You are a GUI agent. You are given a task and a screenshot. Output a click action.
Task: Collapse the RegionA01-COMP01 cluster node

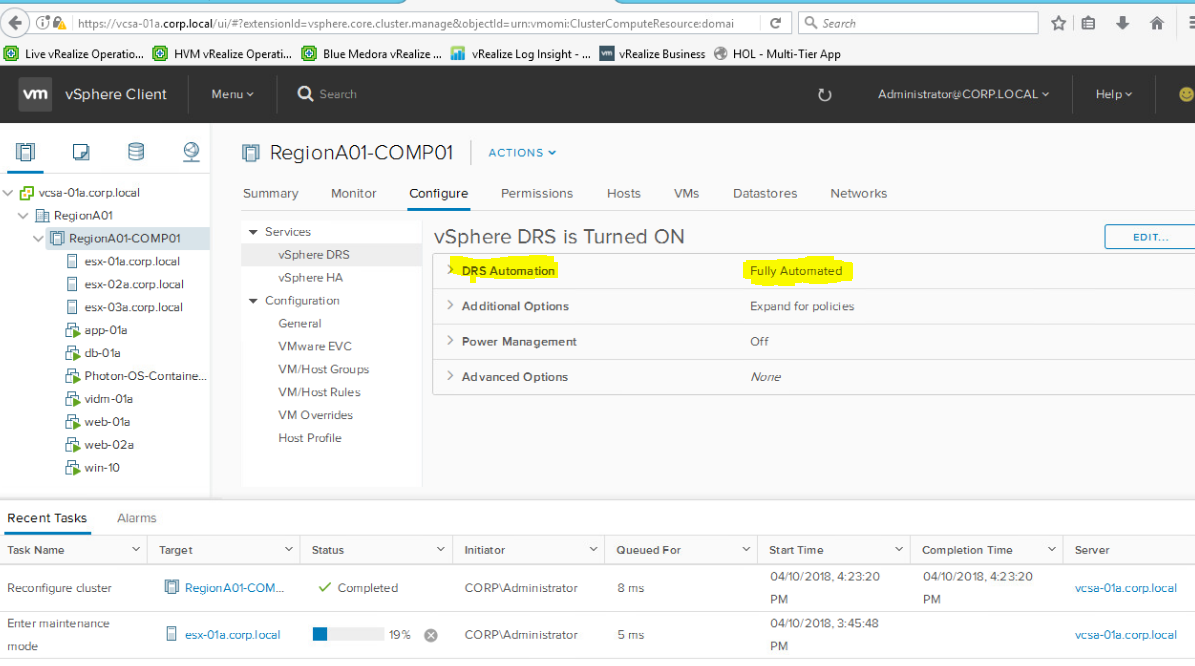point(38,239)
